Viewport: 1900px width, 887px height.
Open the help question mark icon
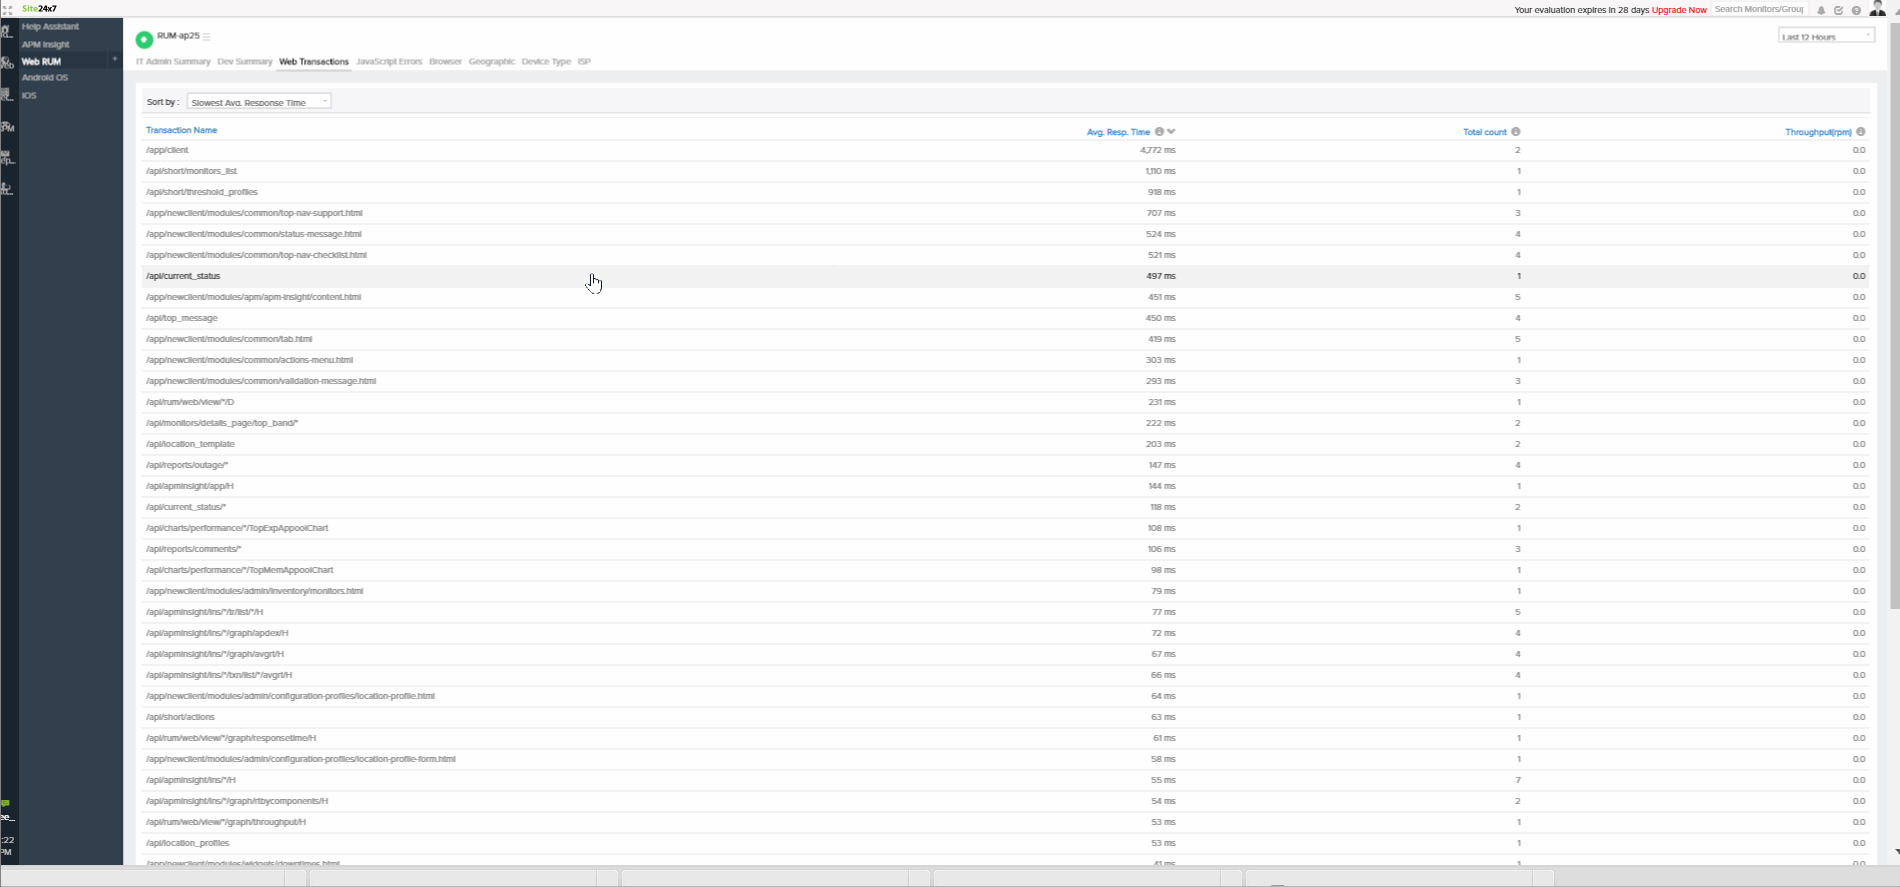click(x=1856, y=10)
